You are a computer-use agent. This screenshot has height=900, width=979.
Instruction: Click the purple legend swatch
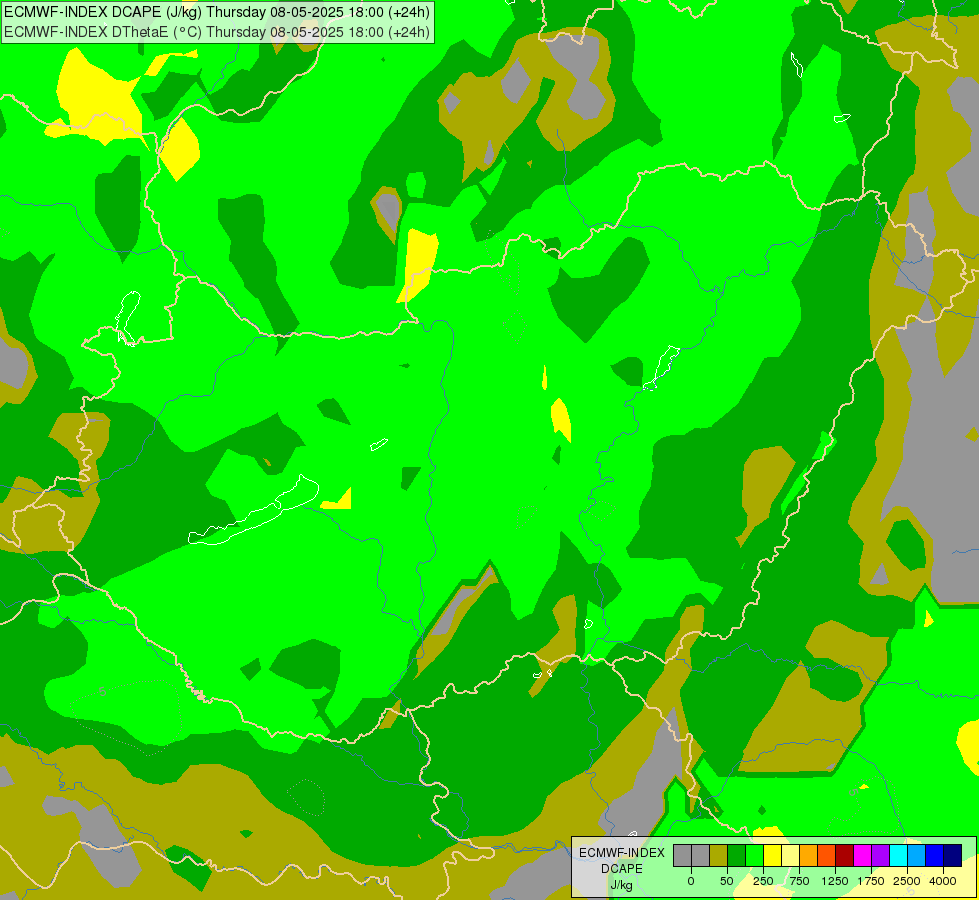pyautogui.click(x=881, y=856)
